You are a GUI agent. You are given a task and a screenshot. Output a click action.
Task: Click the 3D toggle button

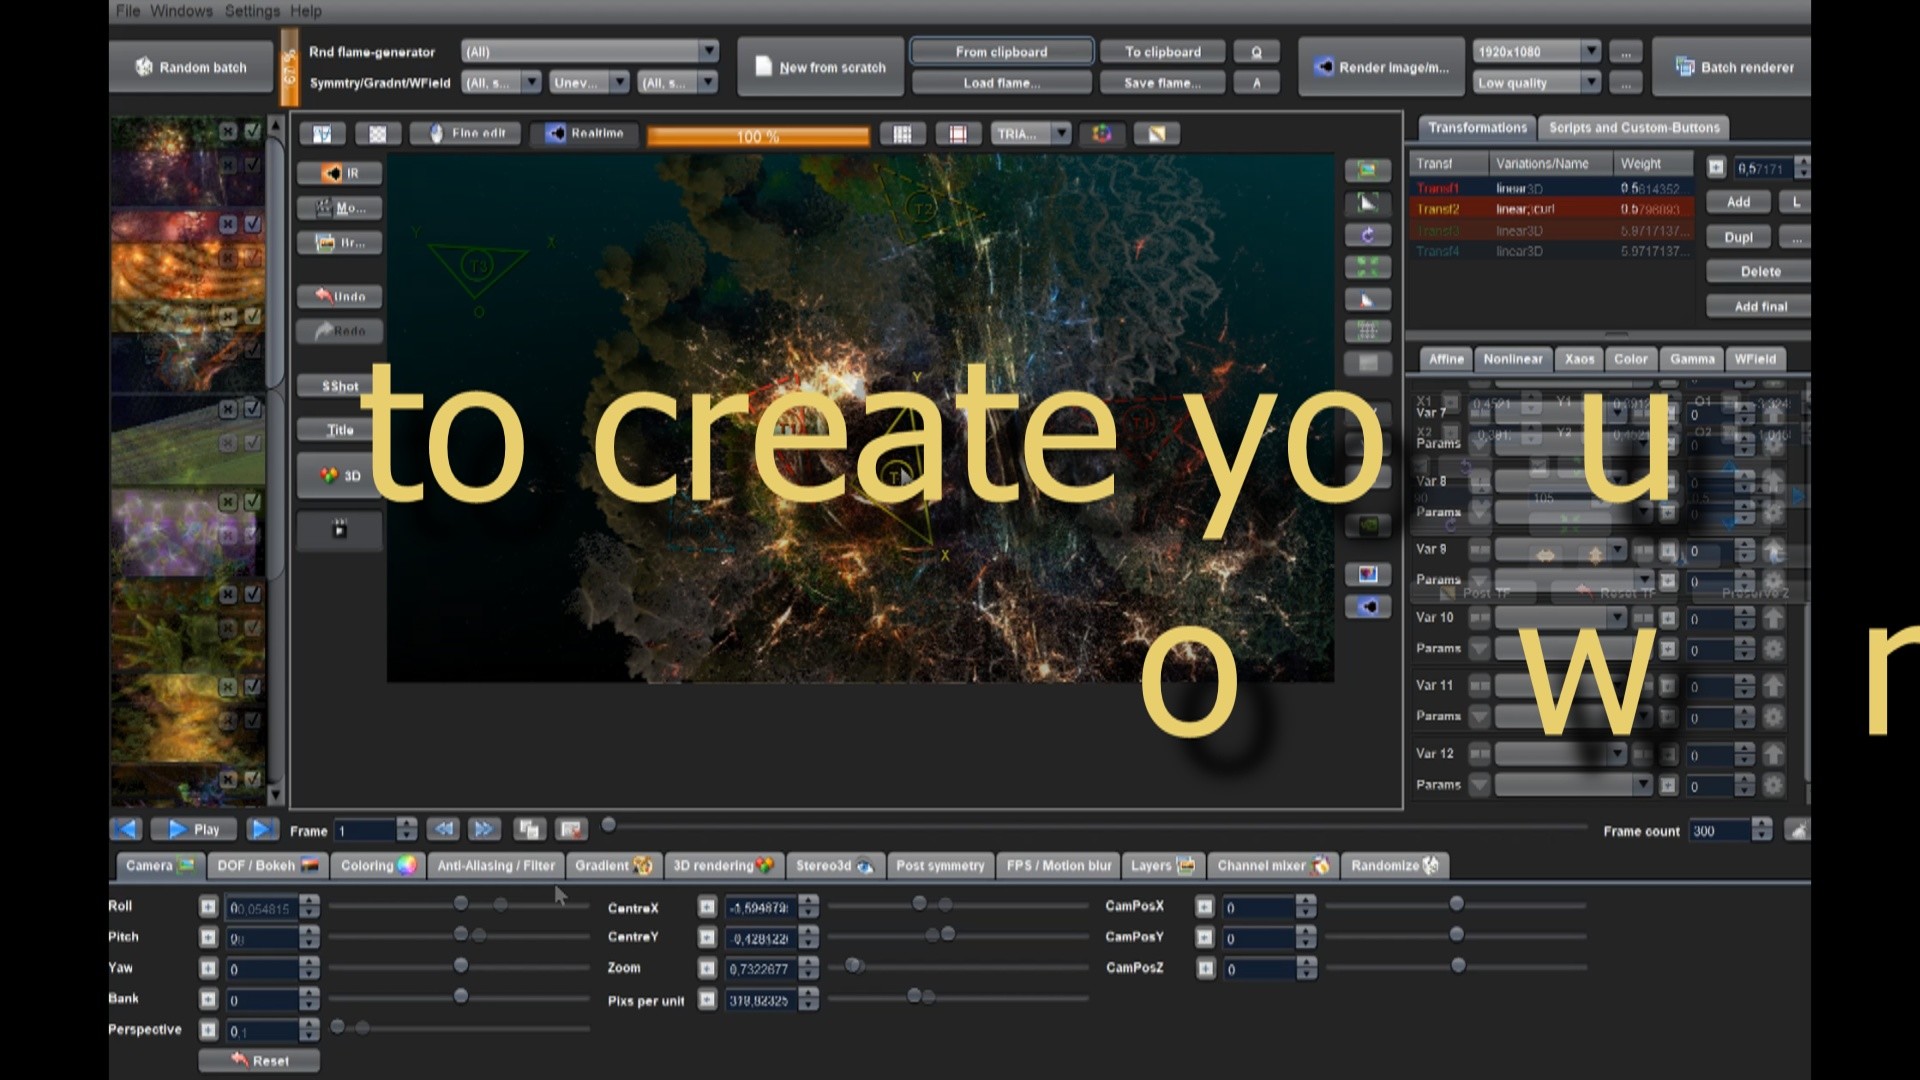point(340,476)
